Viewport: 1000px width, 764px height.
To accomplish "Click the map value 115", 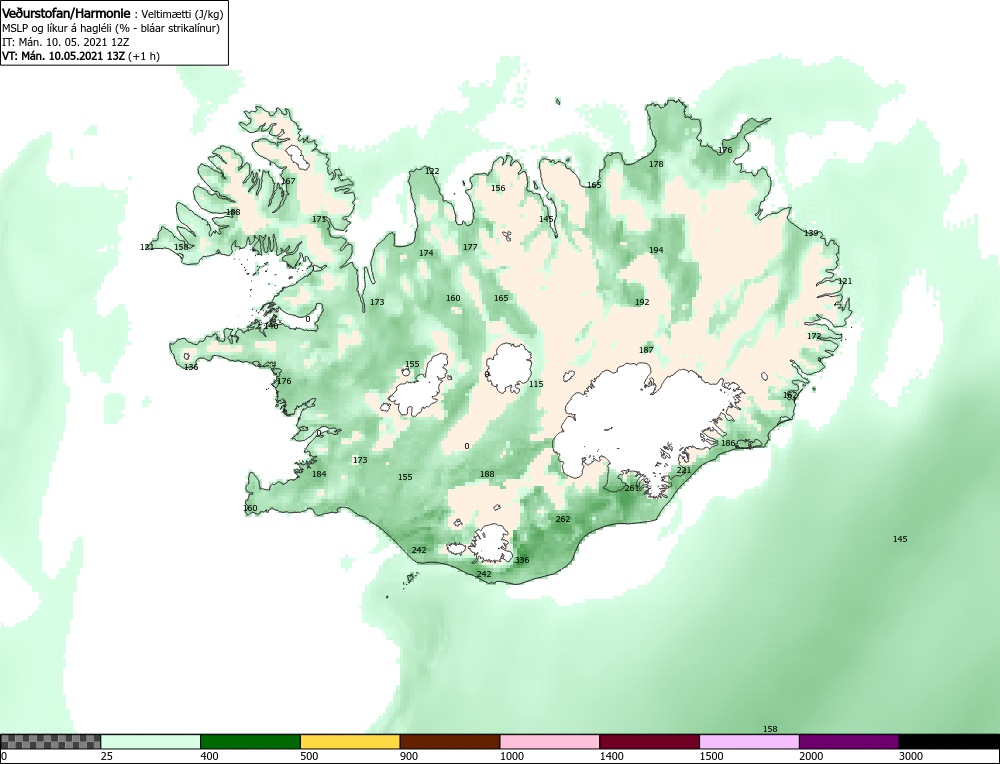I will click(x=536, y=384).
